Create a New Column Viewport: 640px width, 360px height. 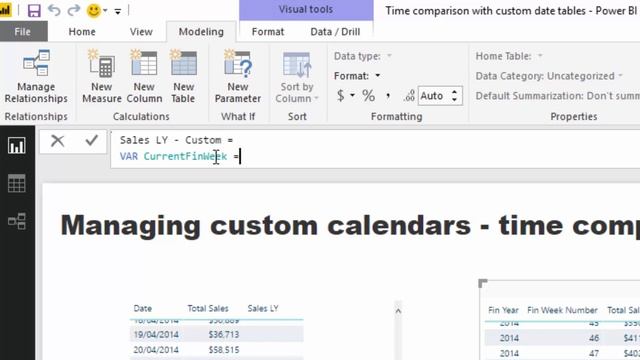click(x=144, y=76)
